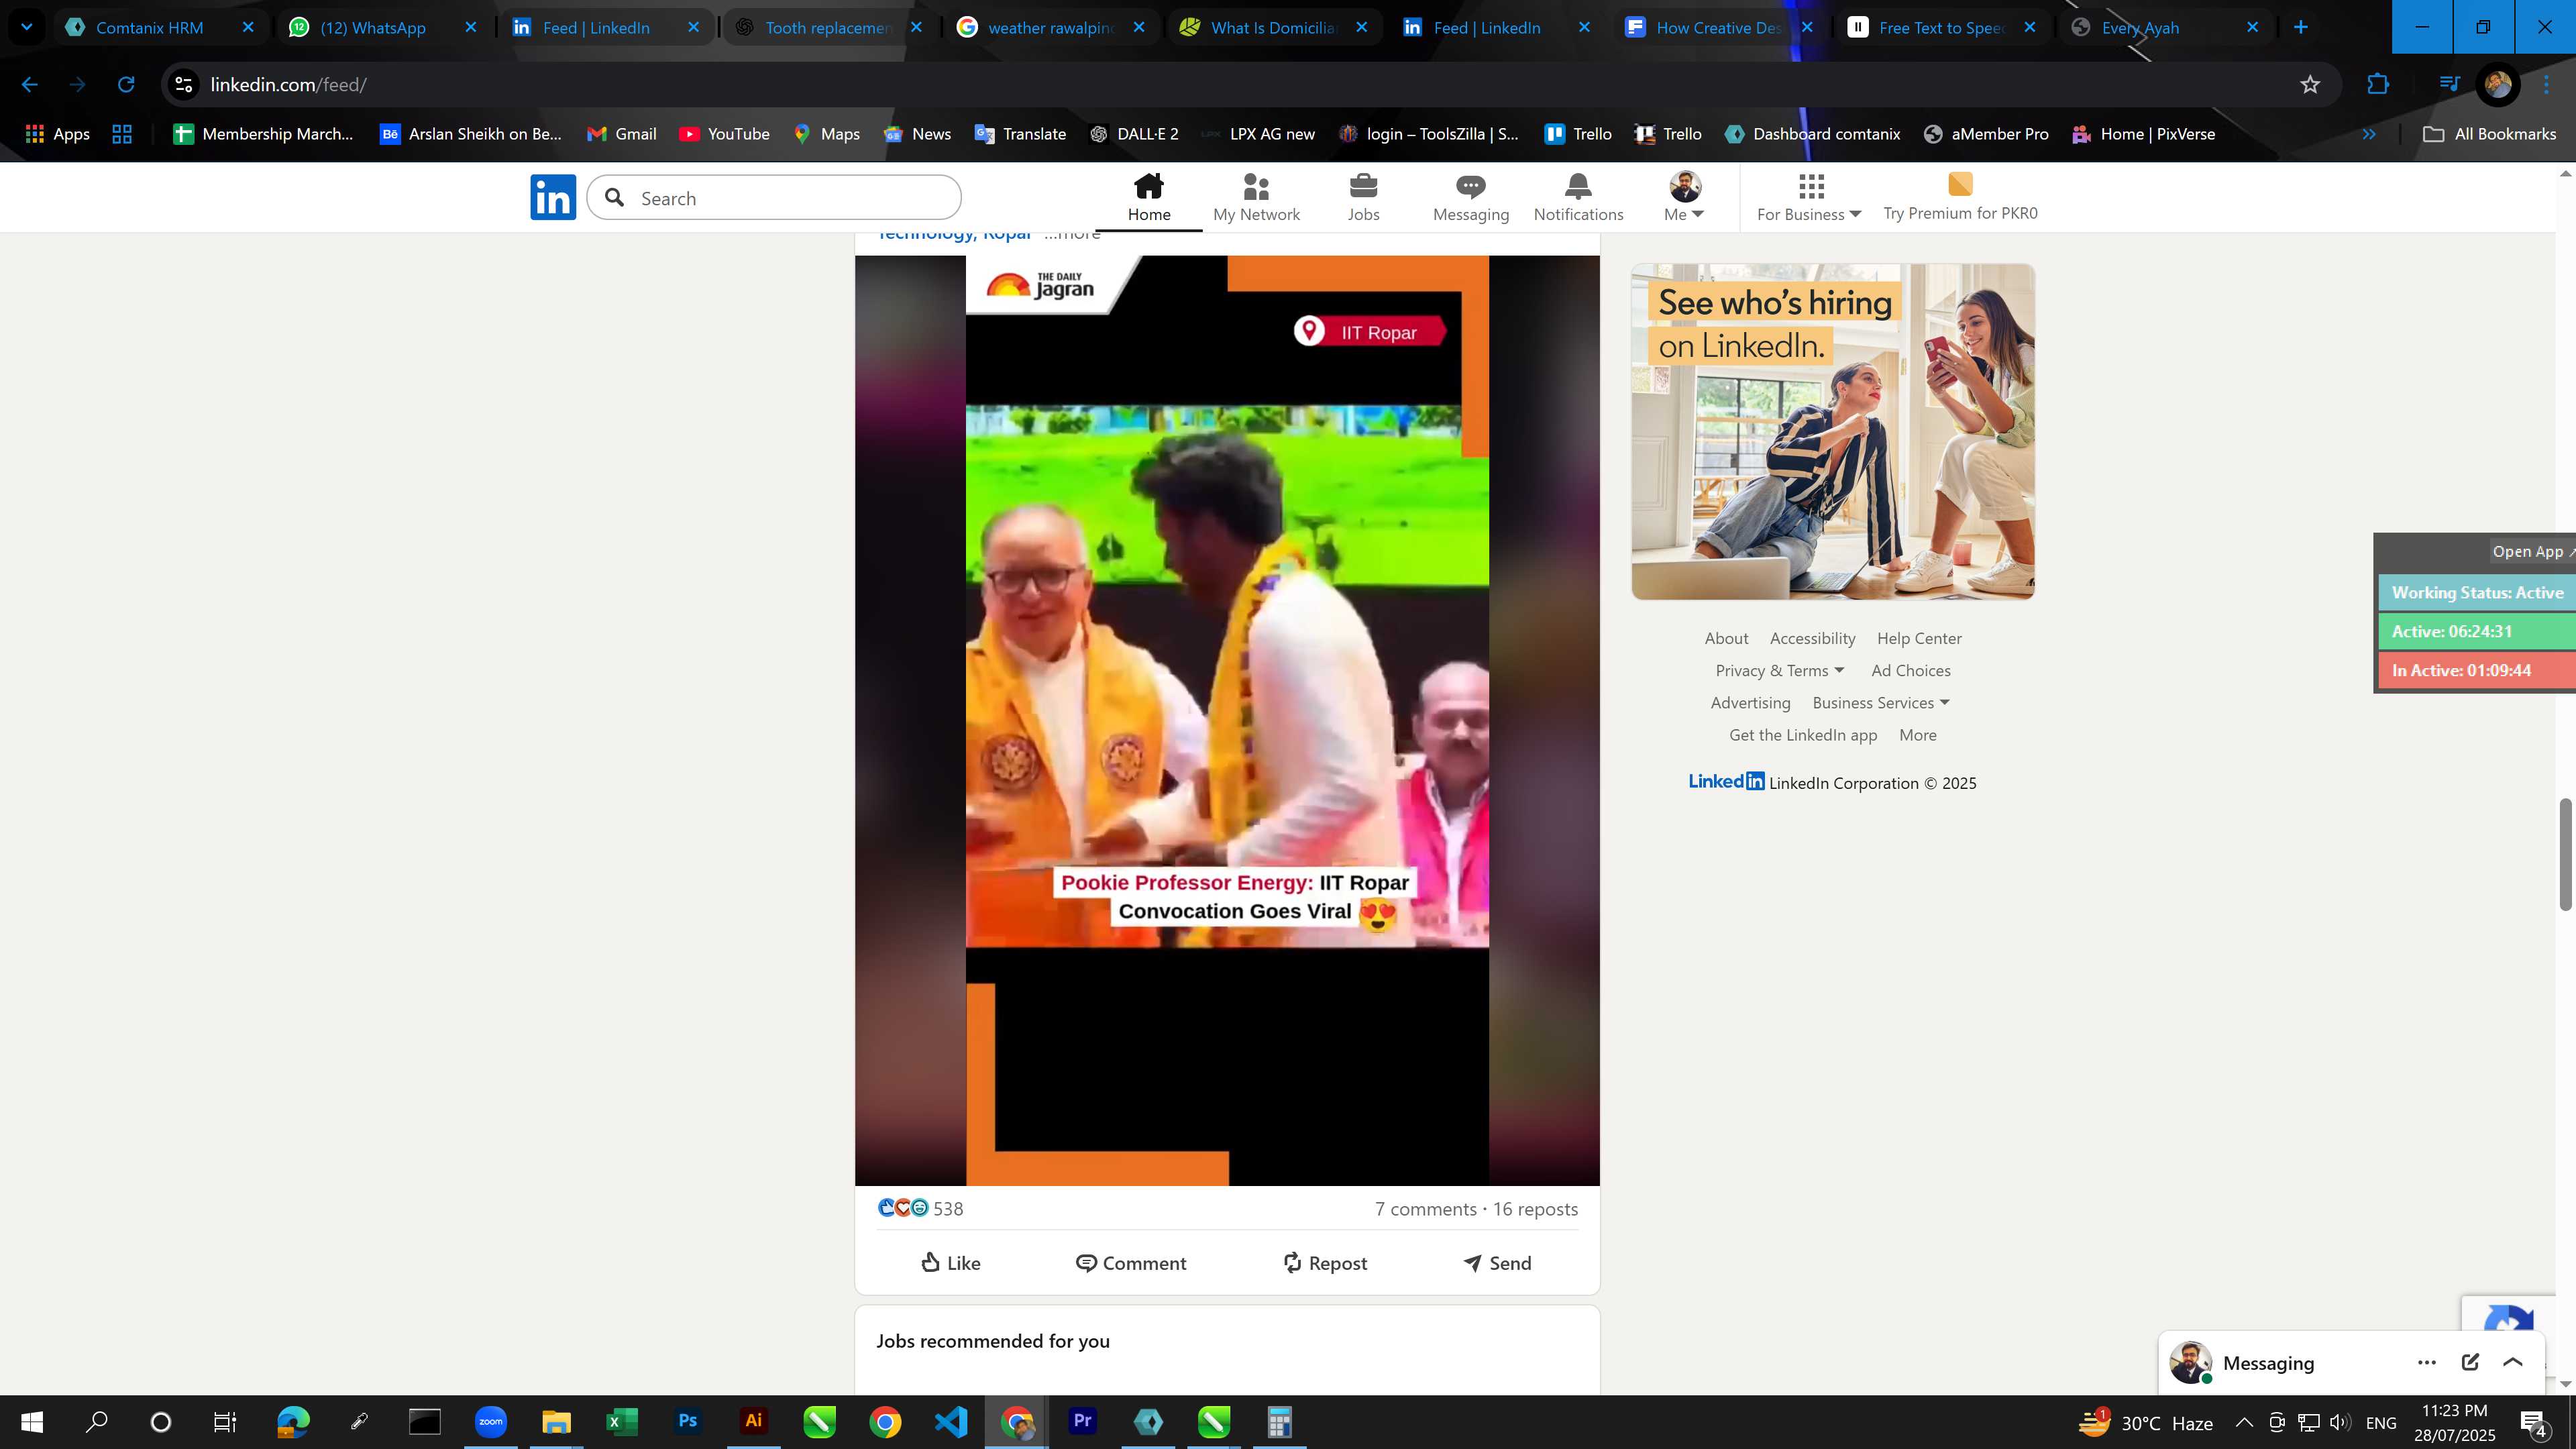
Task: Click the footer More link
Action: pos(1917,734)
